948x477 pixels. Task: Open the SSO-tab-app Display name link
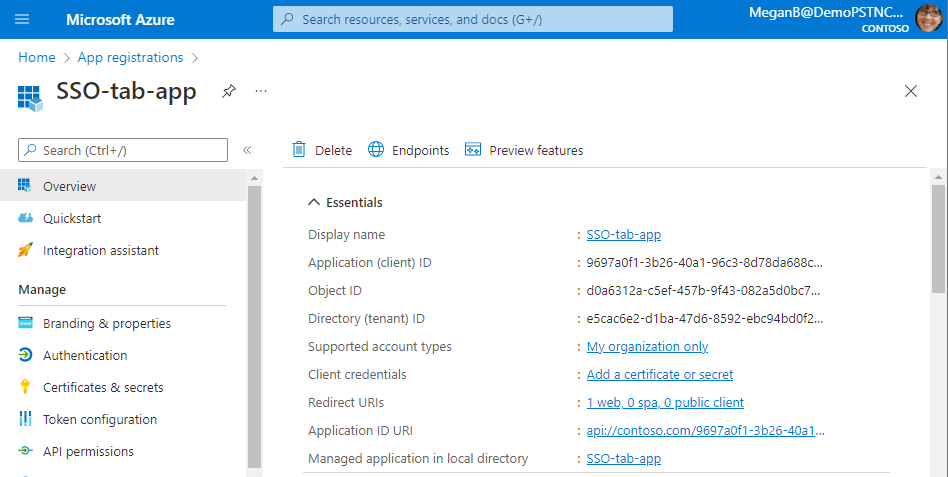point(623,235)
